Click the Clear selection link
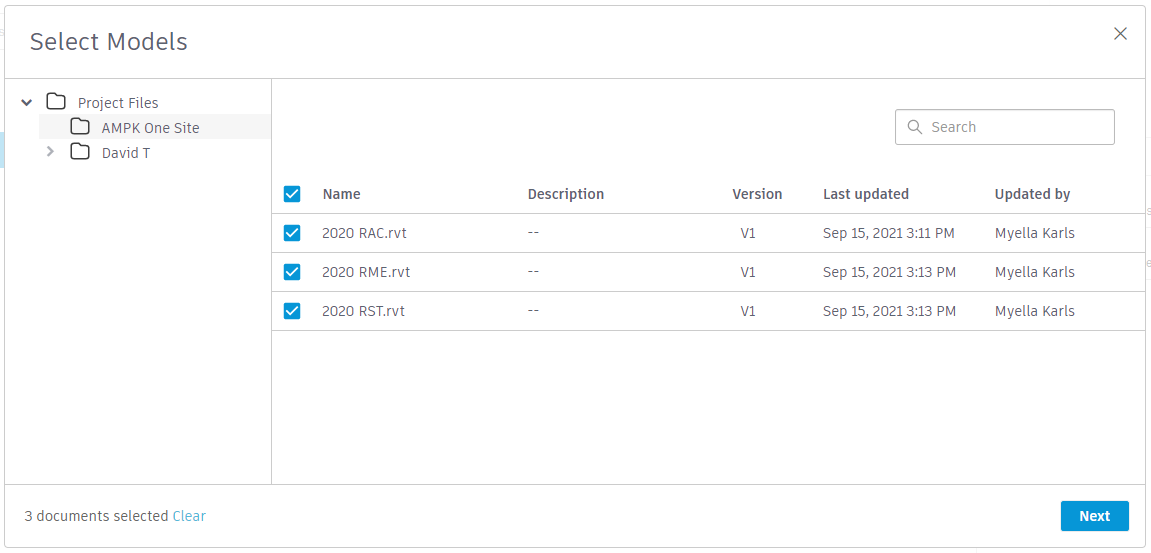 pyautogui.click(x=189, y=516)
